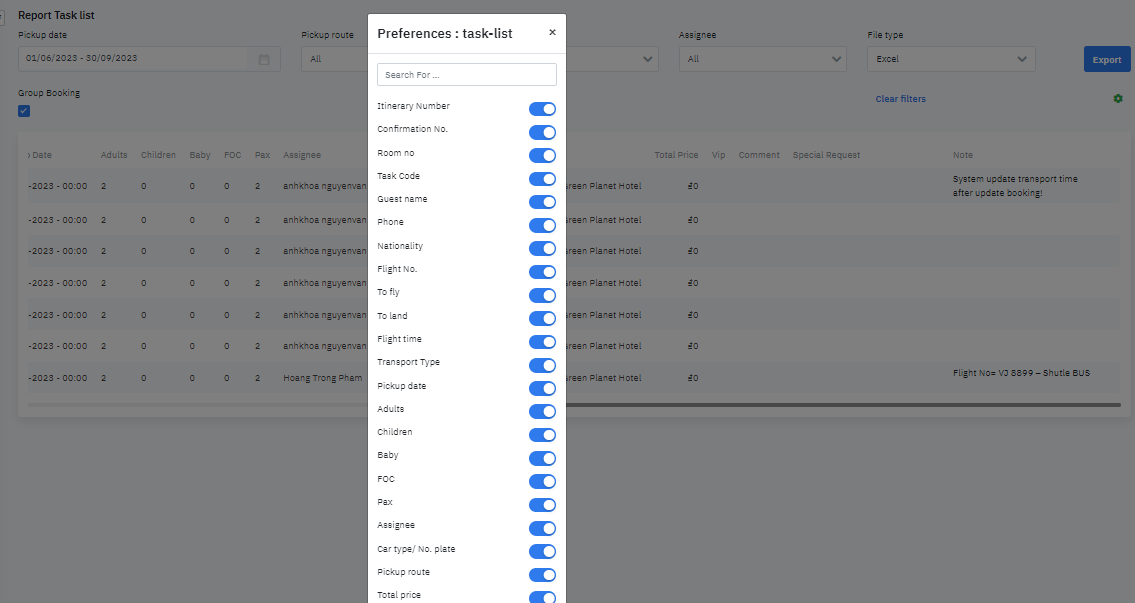Turn off the Guest name toggle
This screenshot has width=1135, height=603.
pyautogui.click(x=542, y=202)
